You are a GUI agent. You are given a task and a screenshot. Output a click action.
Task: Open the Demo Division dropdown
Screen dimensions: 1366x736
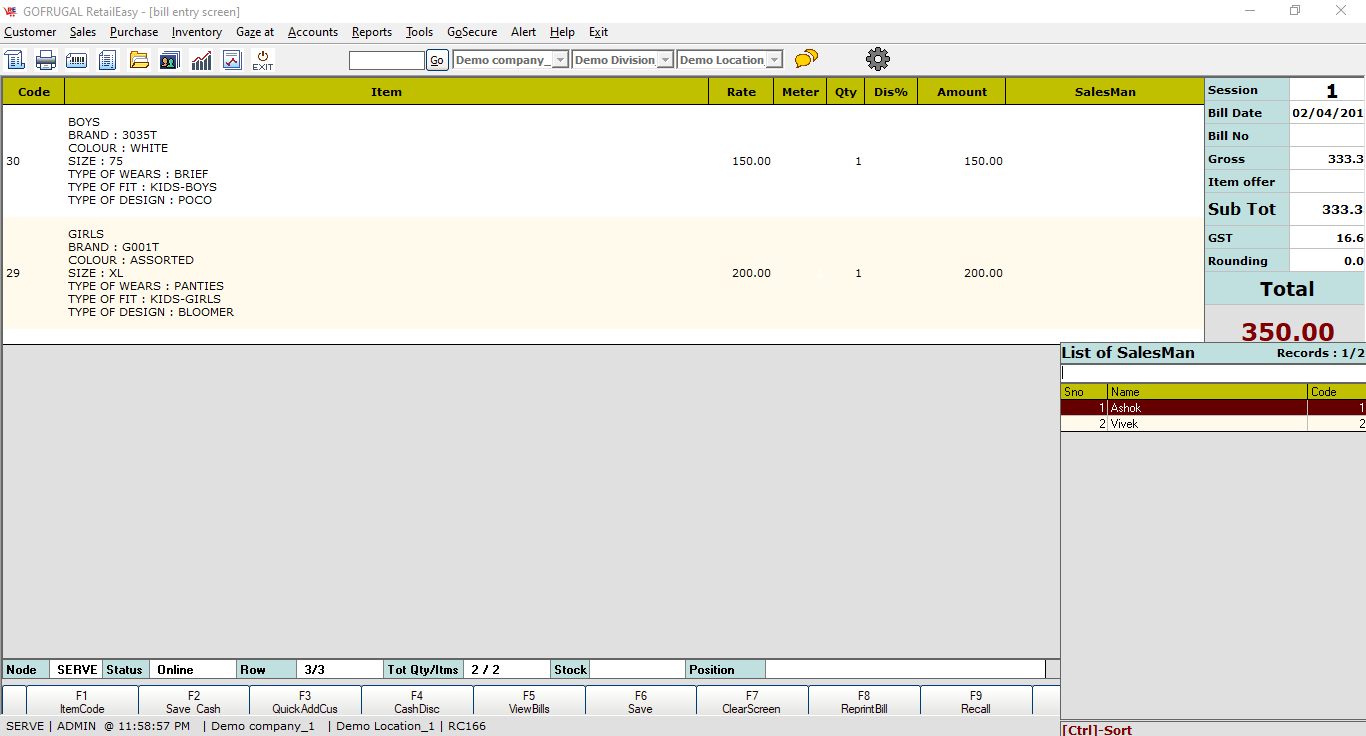623,60
